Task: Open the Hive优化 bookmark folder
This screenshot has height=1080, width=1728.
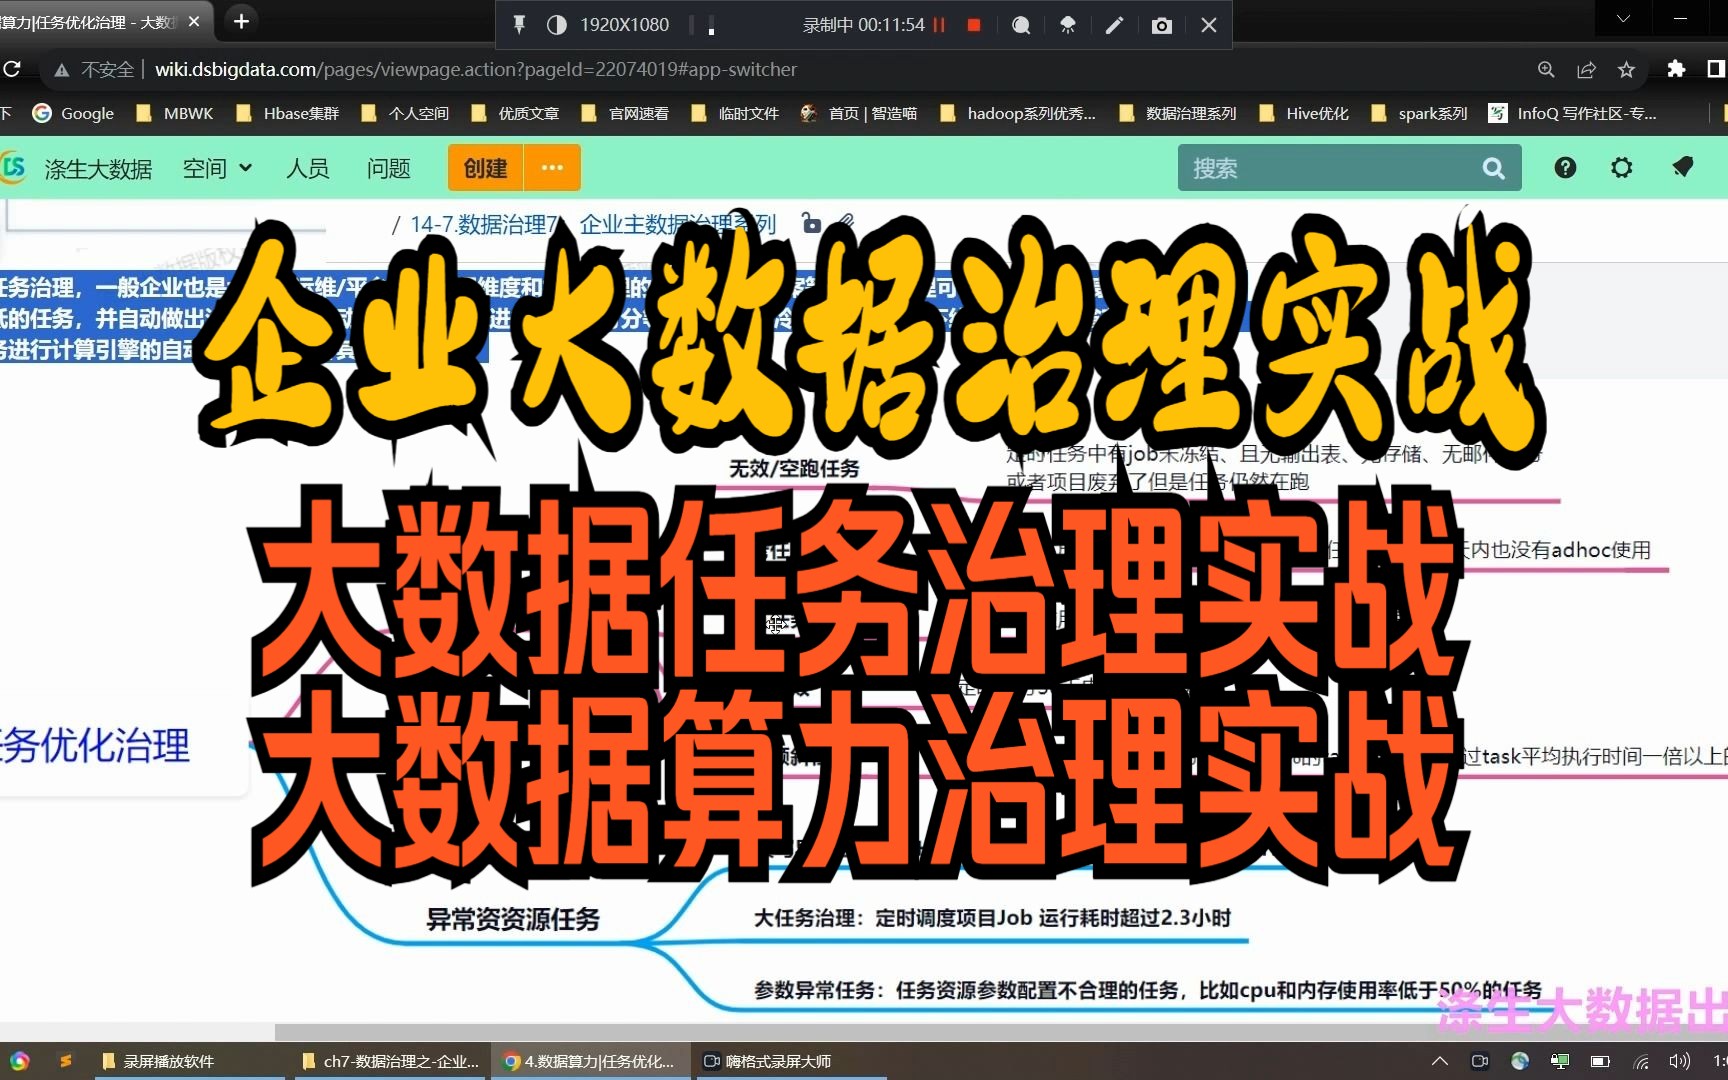Action: (1304, 113)
